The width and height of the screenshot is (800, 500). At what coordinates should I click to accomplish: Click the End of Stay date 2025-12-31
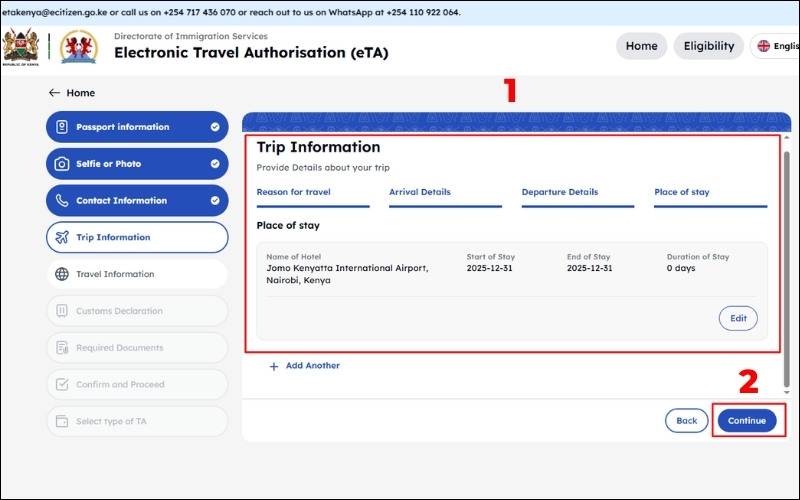pyautogui.click(x=589, y=268)
